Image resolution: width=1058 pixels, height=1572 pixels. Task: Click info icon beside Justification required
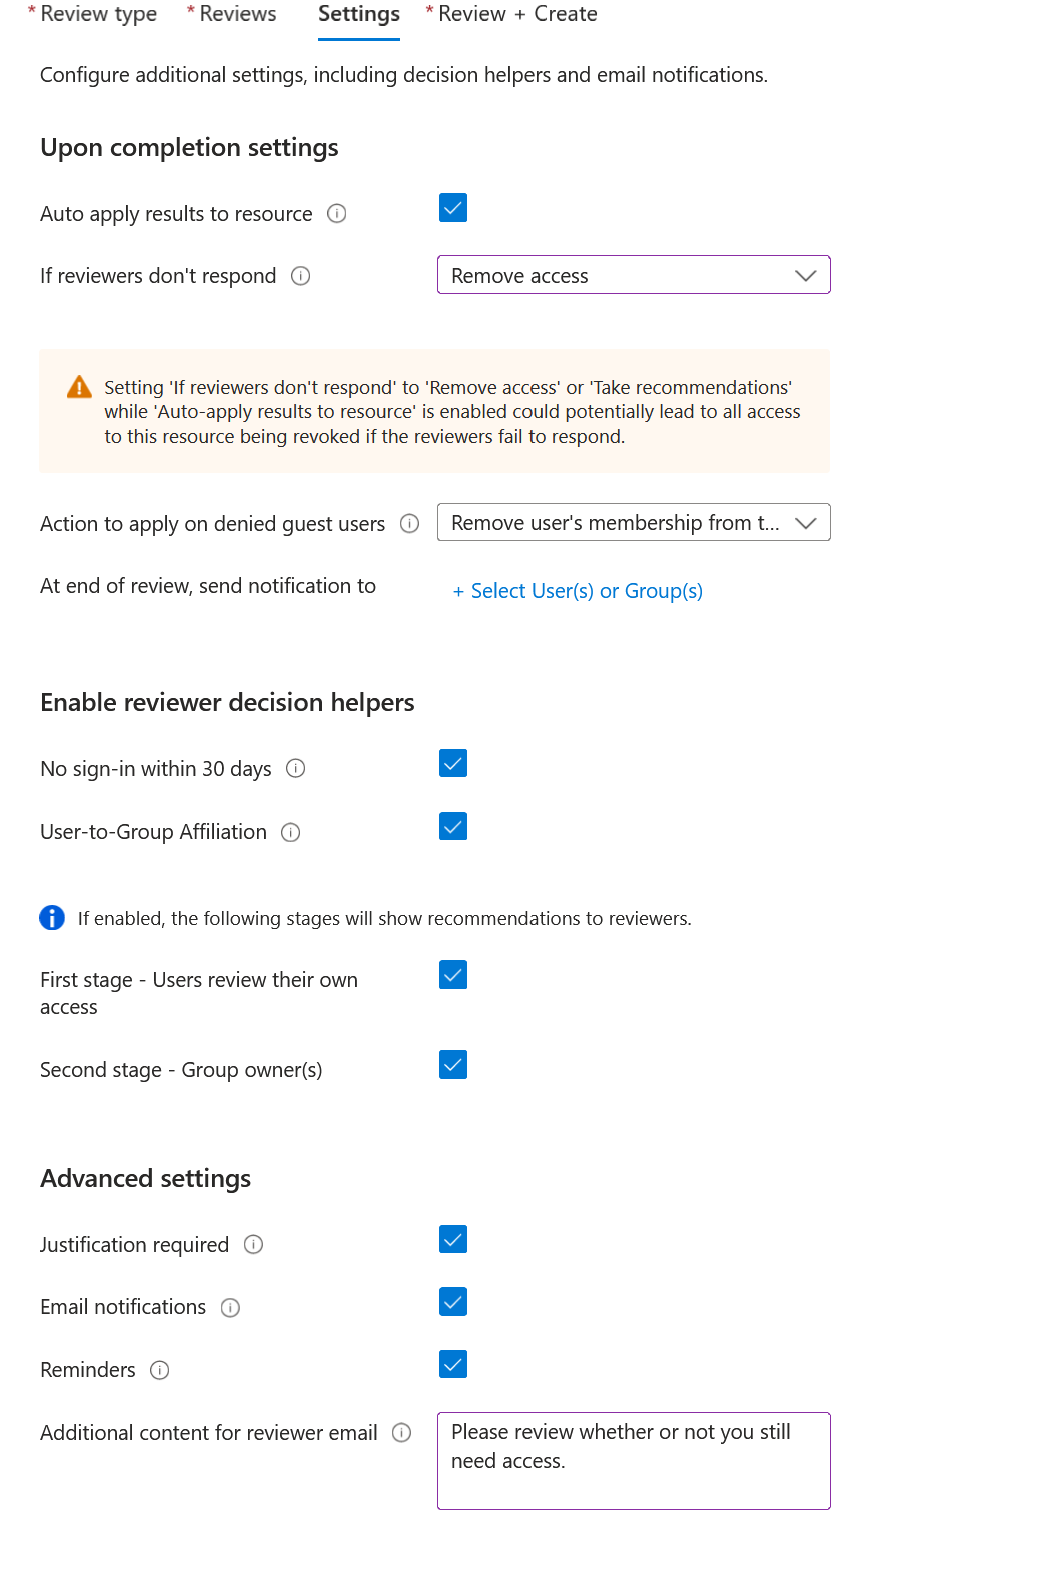[254, 1244]
